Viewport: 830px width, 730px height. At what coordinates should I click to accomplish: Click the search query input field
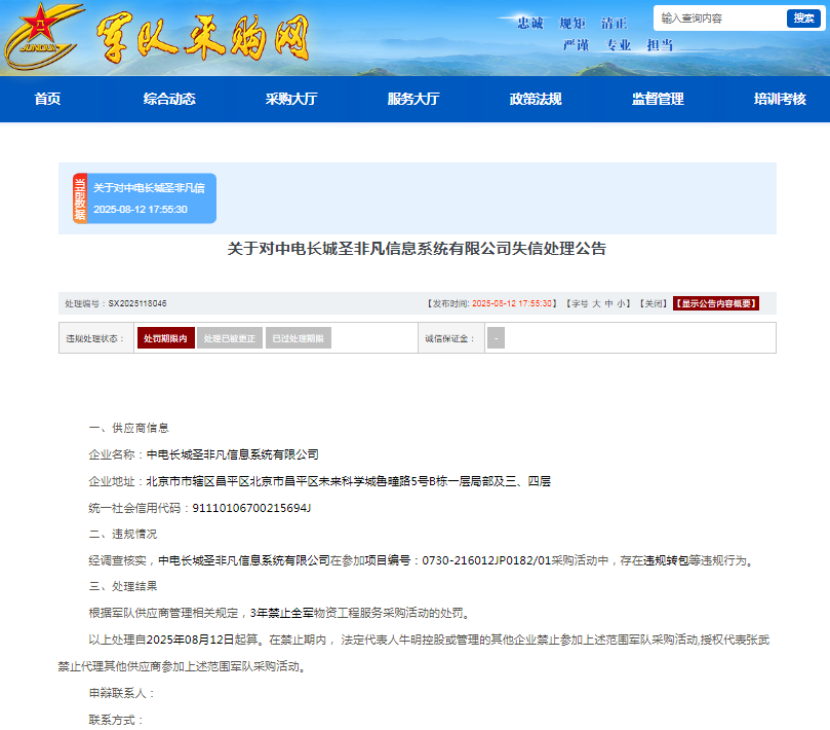tap(721, 19)
